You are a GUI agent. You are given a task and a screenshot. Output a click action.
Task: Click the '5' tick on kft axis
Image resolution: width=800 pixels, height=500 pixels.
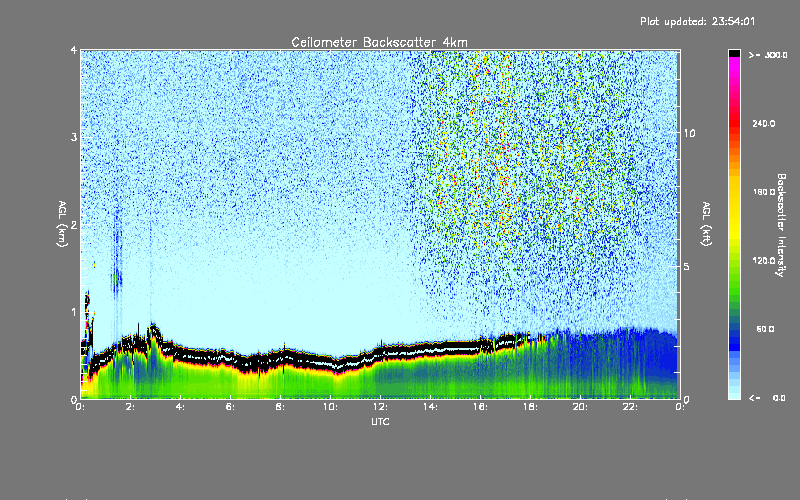click(687, 266)
